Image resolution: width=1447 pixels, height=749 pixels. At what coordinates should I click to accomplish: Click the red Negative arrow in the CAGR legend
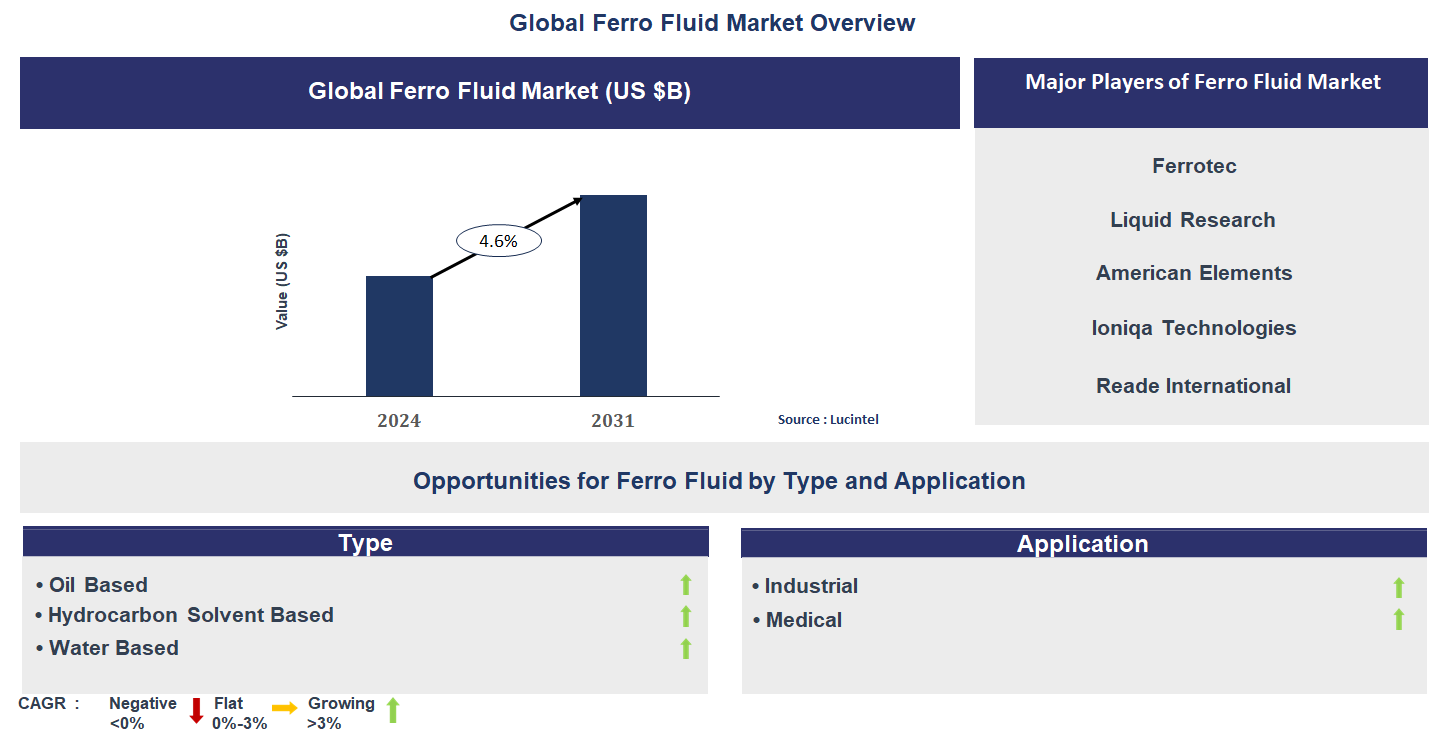tap(196, 712)
